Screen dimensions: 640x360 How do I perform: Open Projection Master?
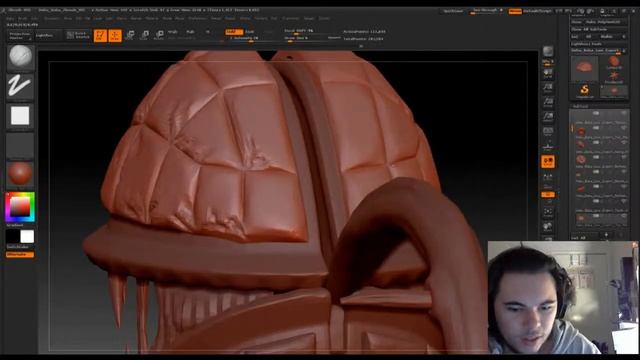[20, 36]
